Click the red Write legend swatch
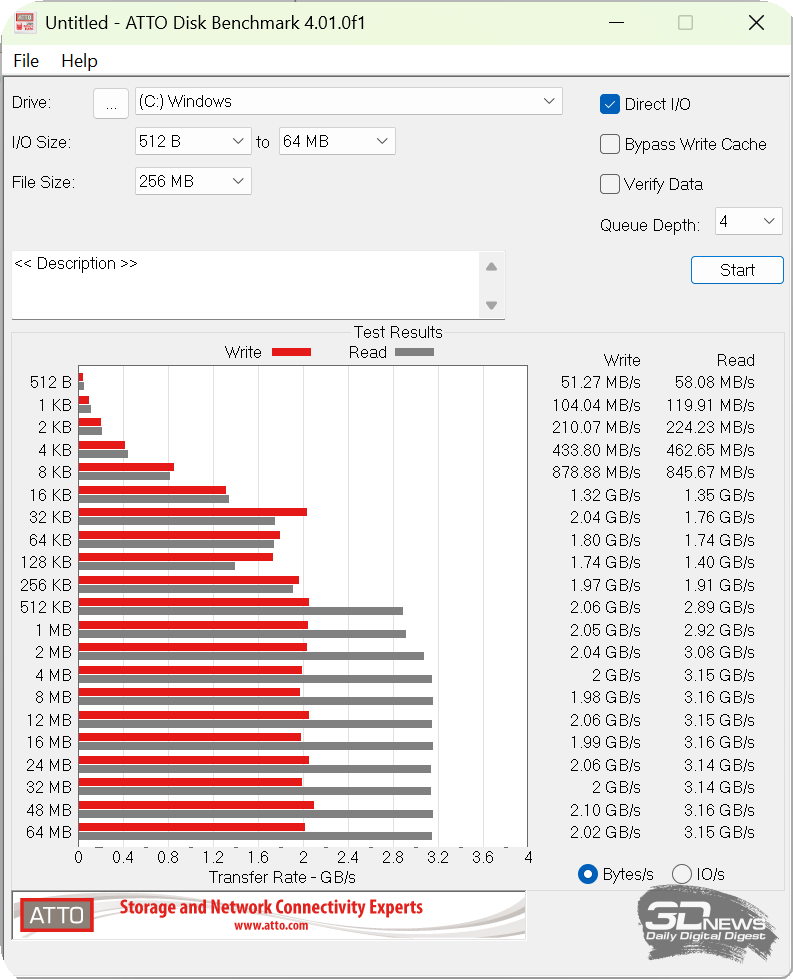Image resolution: width=793 pixels, height=979 pixels. [x=291, y=352]
